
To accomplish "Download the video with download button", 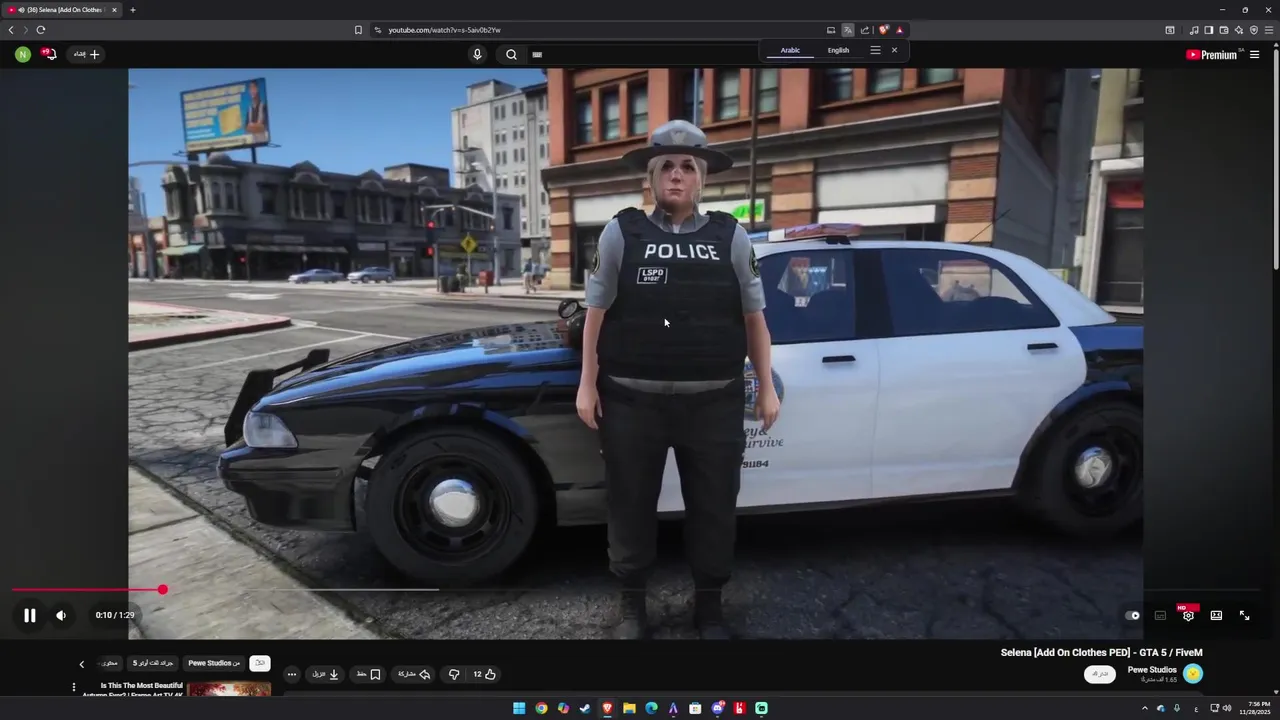I will [325, 674].
